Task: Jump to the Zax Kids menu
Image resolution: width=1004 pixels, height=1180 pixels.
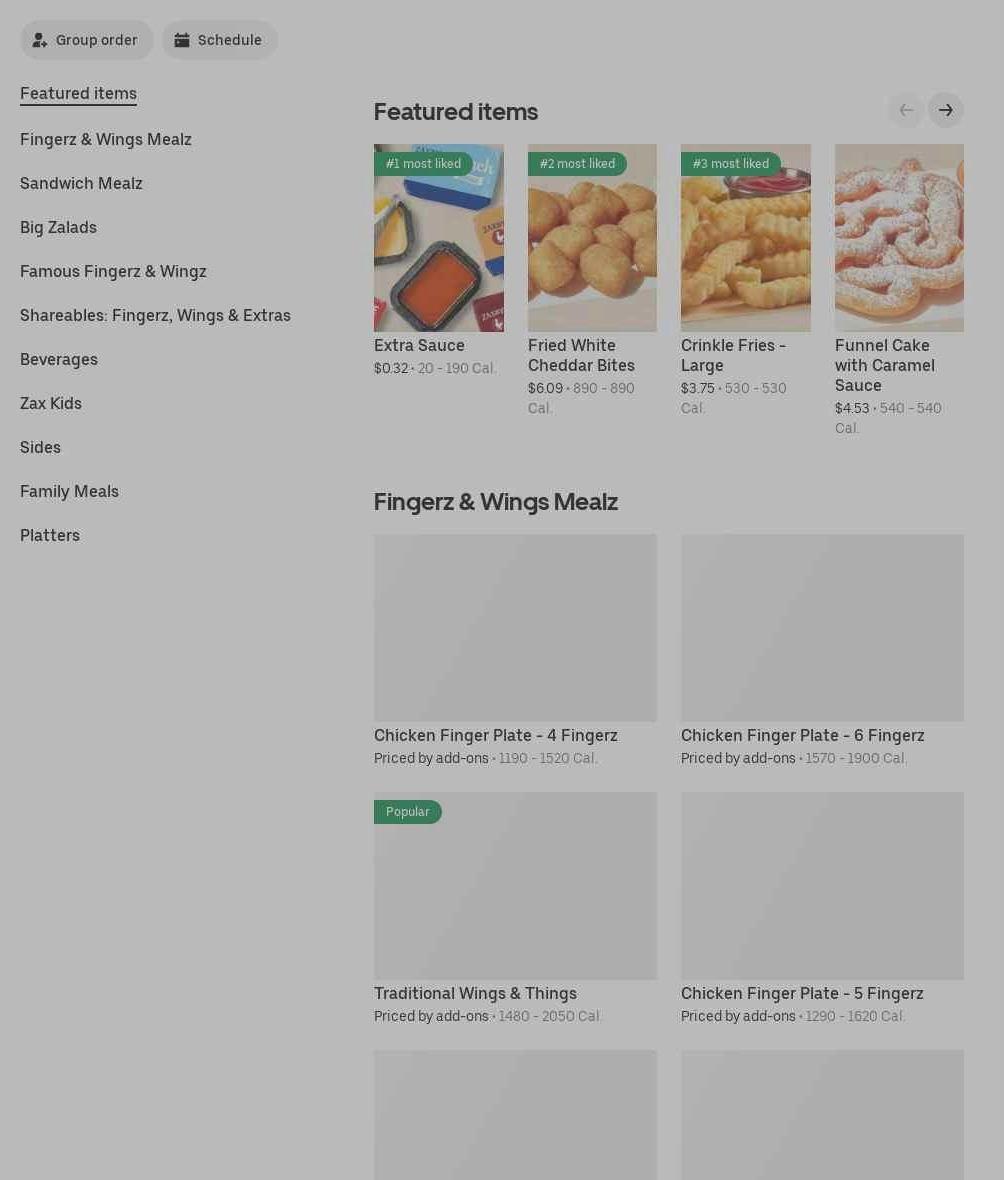Action: click(x=50, y=403)
